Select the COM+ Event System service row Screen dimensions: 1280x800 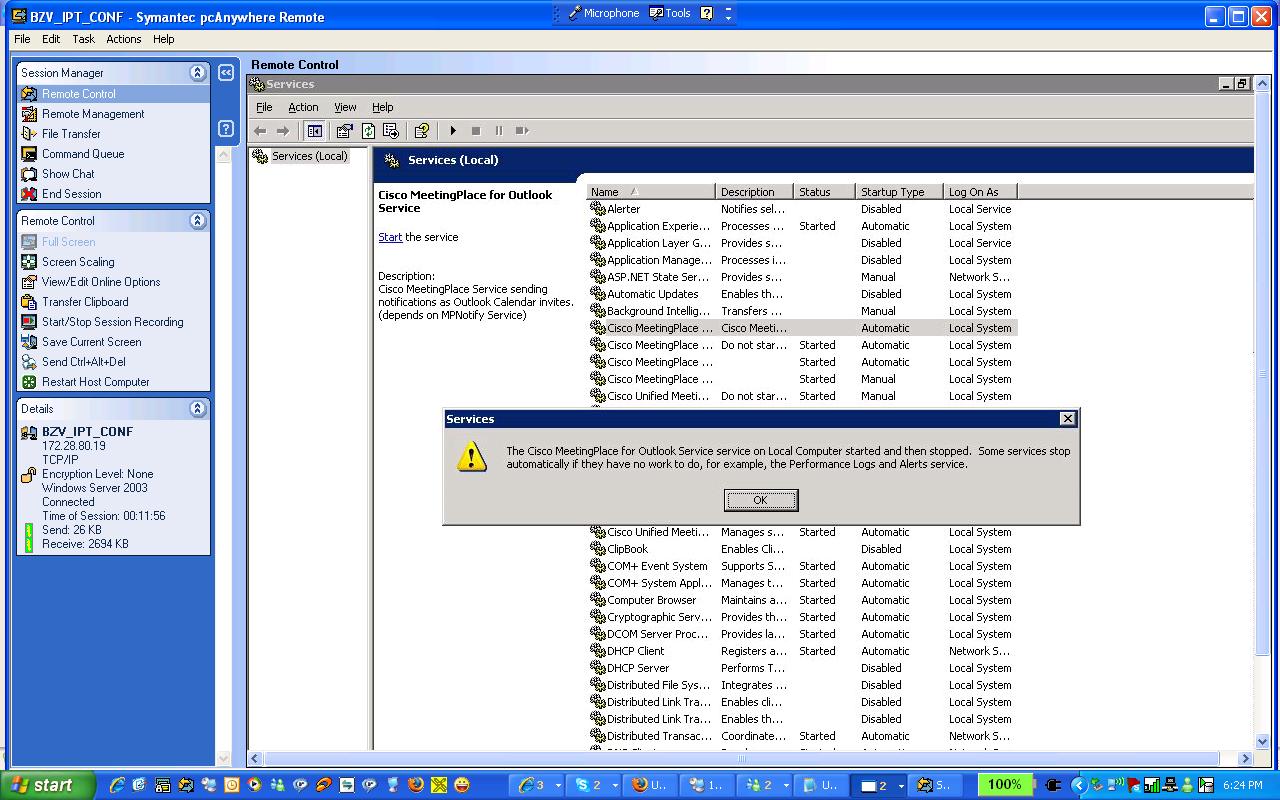point(802,566)
